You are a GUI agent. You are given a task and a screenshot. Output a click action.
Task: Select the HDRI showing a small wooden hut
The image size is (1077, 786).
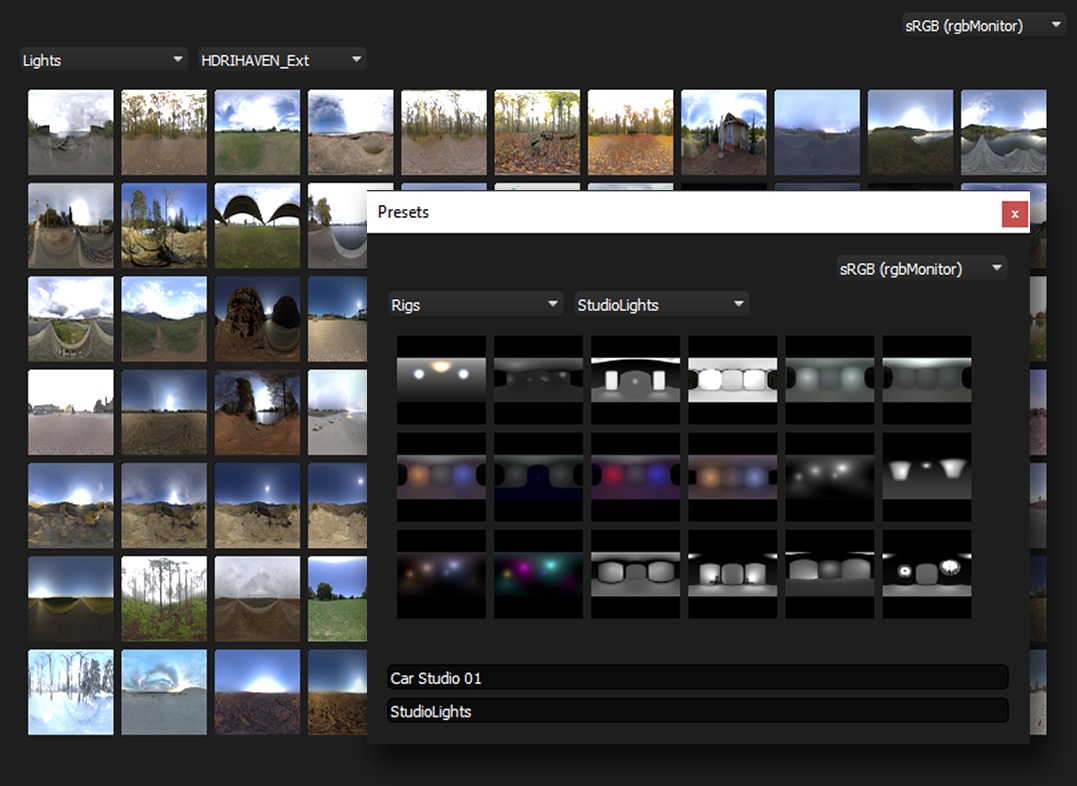coord(723,133)
